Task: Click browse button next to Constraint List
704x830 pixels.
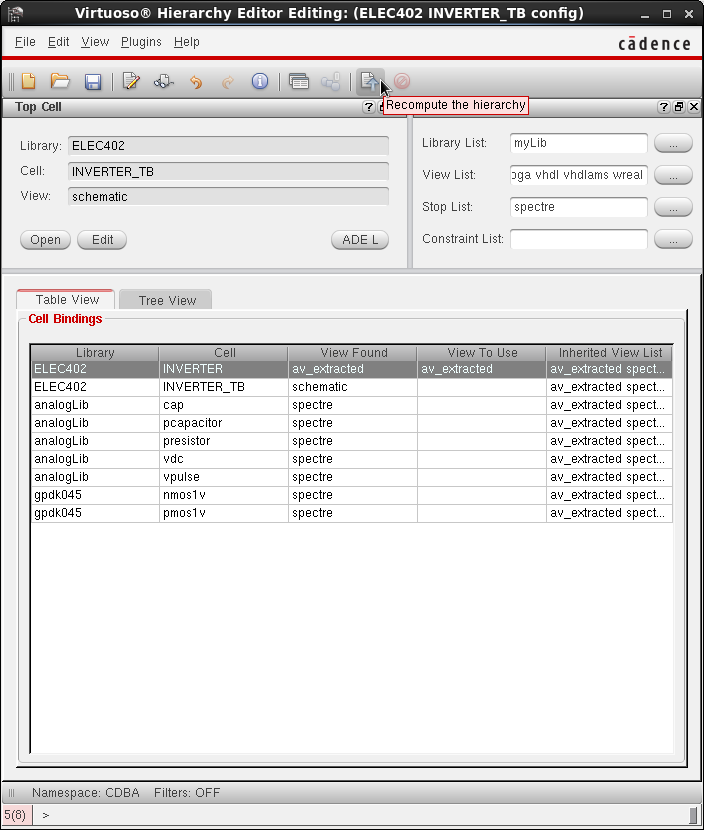Action: point(673,239)
